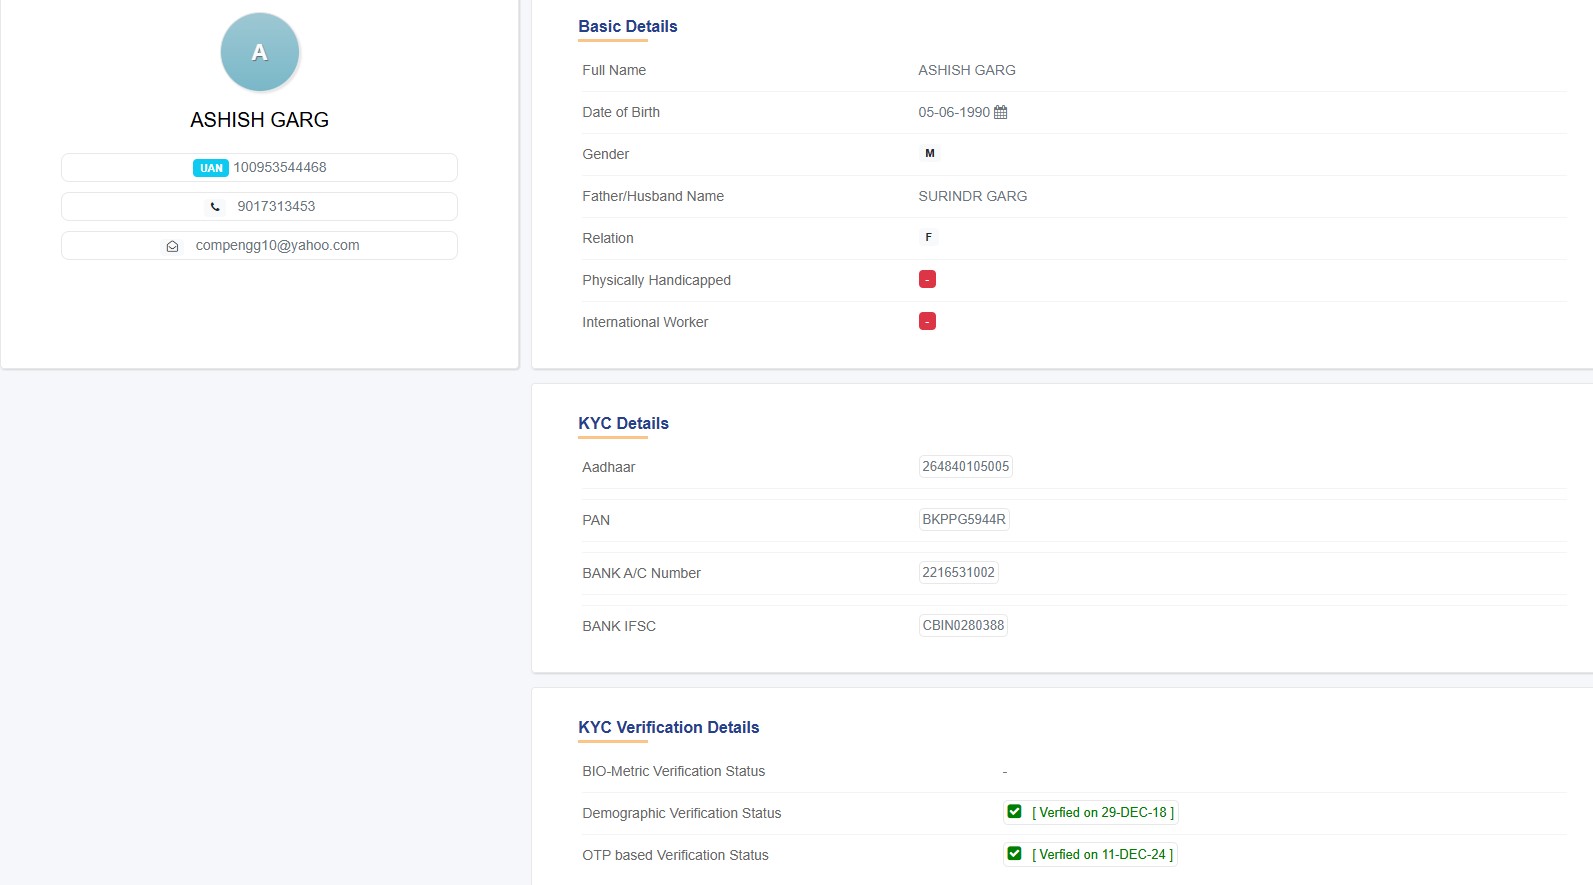Click the blue UAN badge icon
The height and width of the screenshot is (885, 1593).
211,168
